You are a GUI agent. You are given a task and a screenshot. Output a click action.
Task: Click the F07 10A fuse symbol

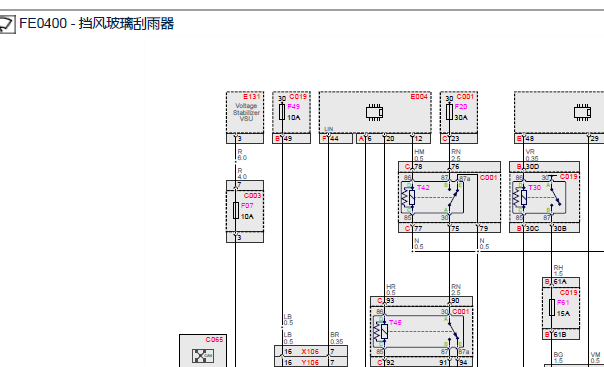tap(236, 211)
